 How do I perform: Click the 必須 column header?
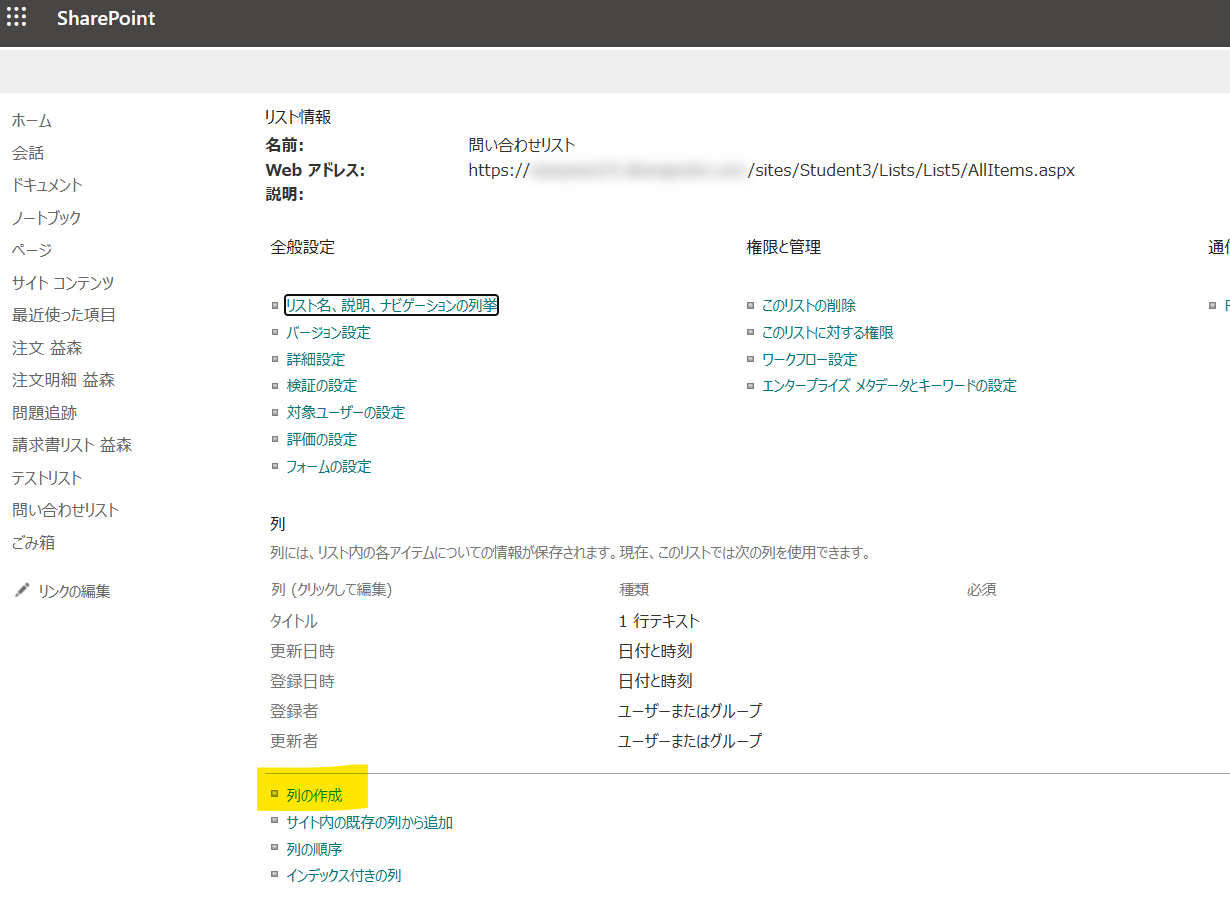tap(981, 590)
